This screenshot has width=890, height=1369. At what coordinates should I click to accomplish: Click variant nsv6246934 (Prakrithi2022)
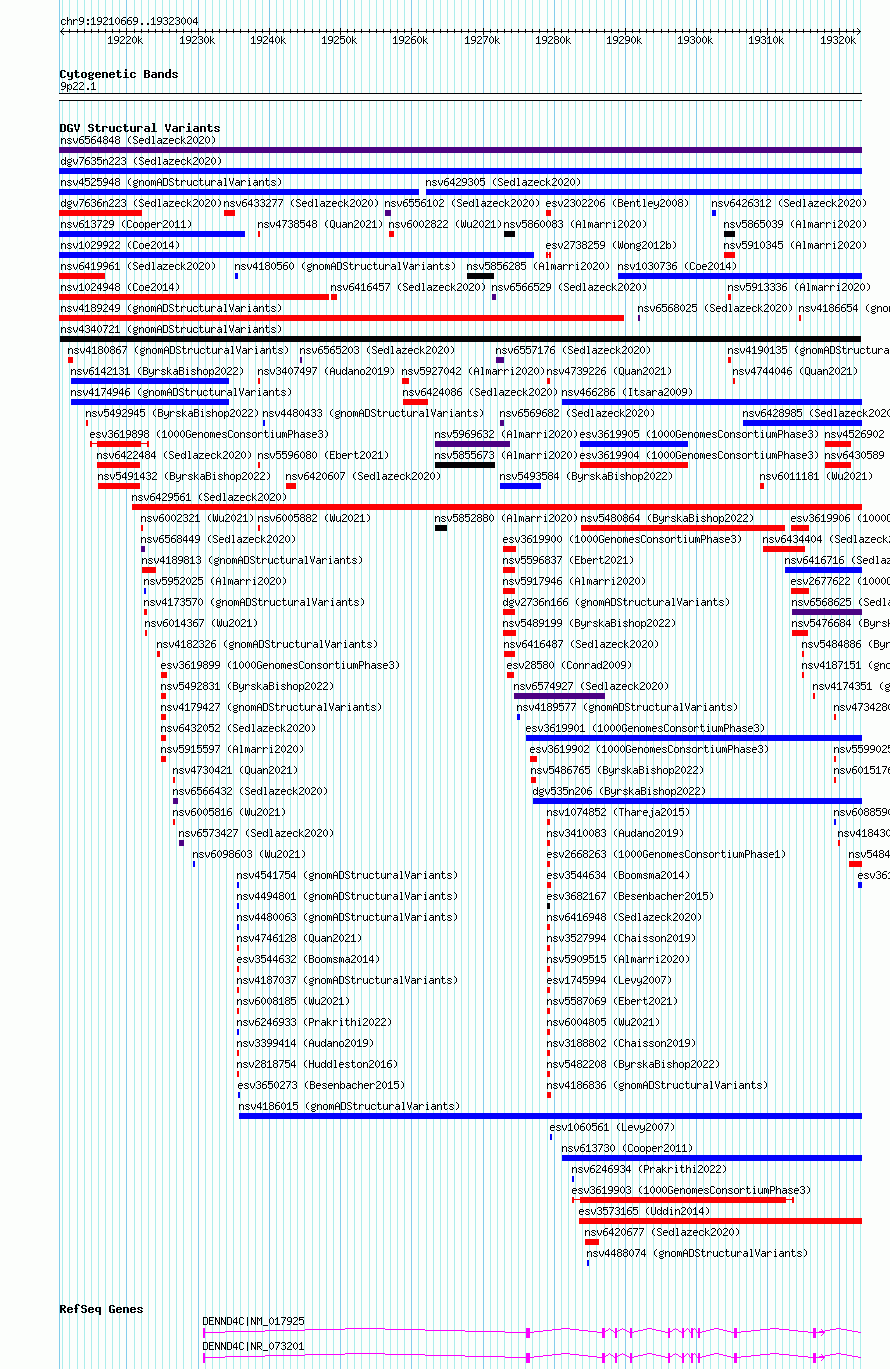(x=649, y=1169)
